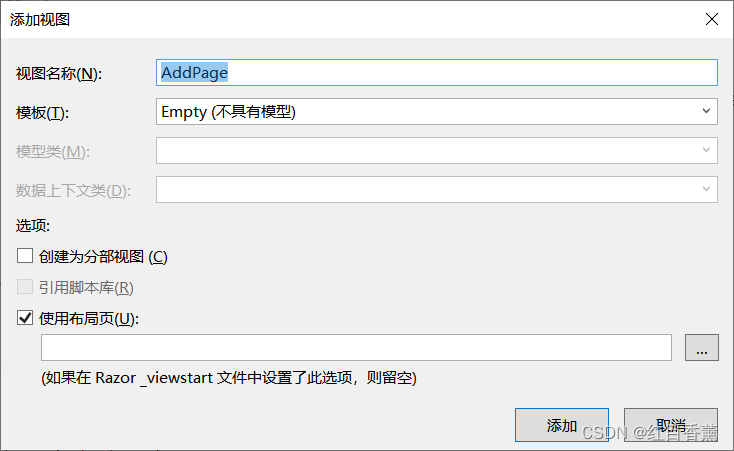Toggle the 引用脚本库 checkbox
Image resolution: width=734 pixels, height=451 pixels.
25,288
